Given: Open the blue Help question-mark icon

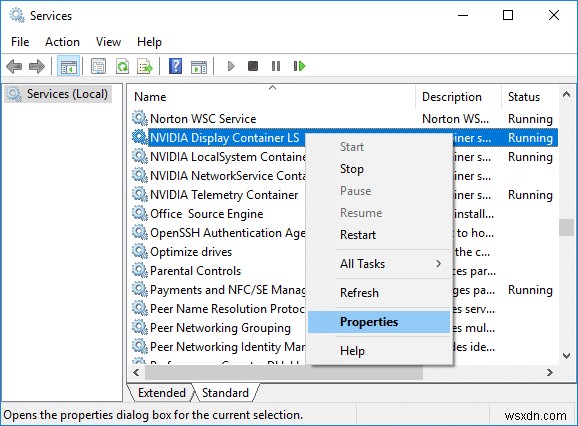Looking at the screenshot, I should click(175, 66).
